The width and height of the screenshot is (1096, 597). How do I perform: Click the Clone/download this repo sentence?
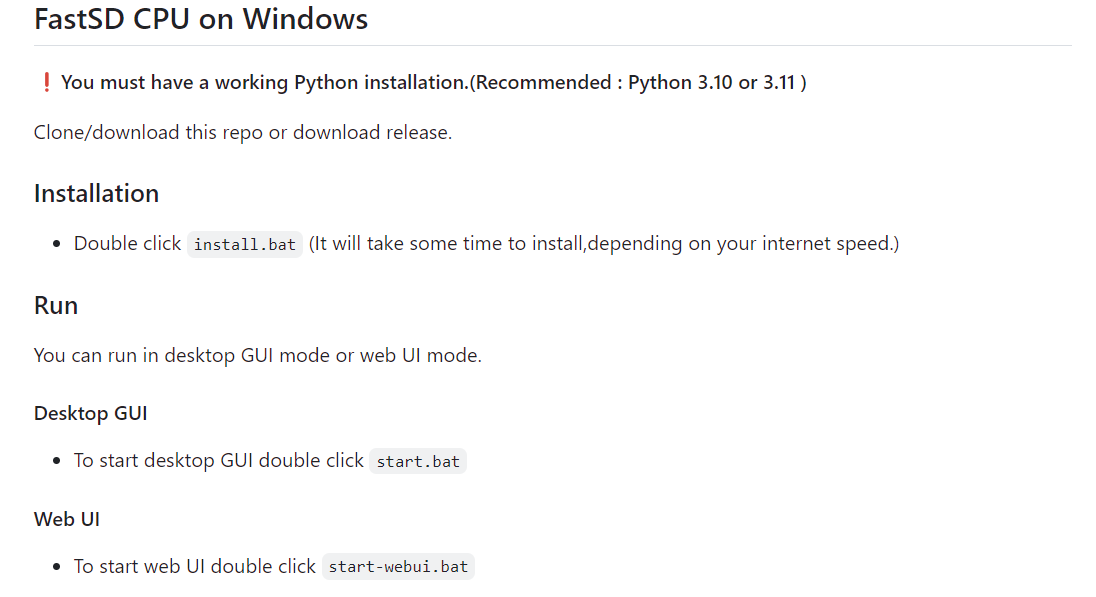[243, 132]
